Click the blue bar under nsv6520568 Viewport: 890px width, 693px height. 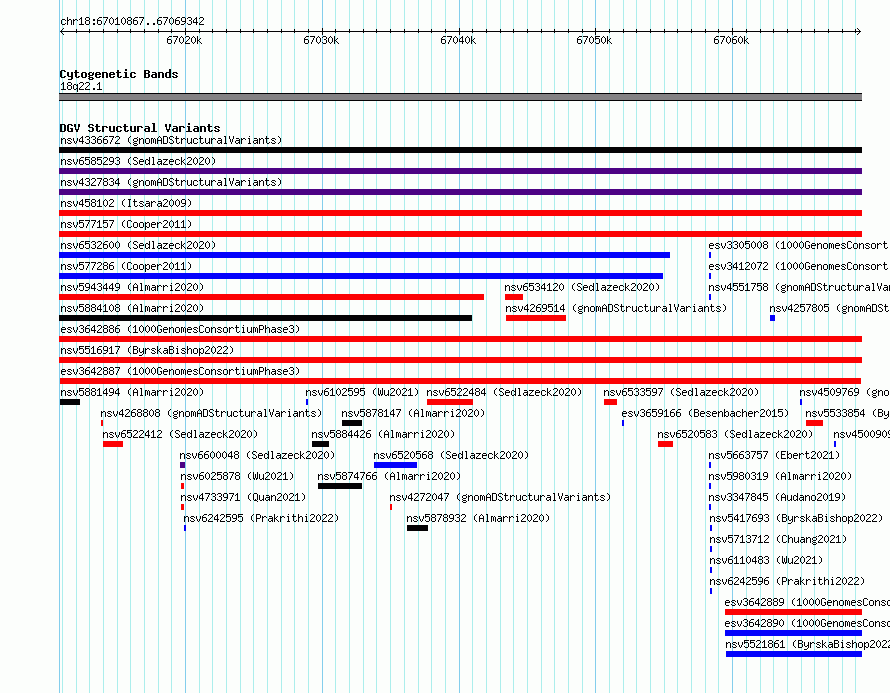[x=396, y=465]
